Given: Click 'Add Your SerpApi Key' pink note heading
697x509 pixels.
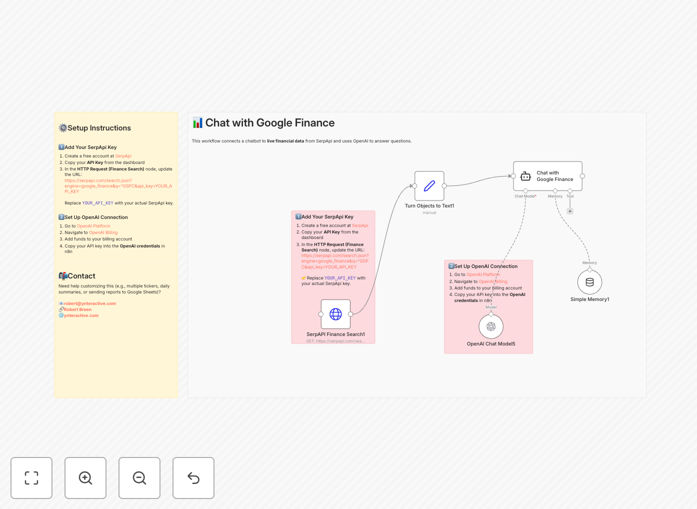Looking at the screenshot, I should tap(327, 217).
